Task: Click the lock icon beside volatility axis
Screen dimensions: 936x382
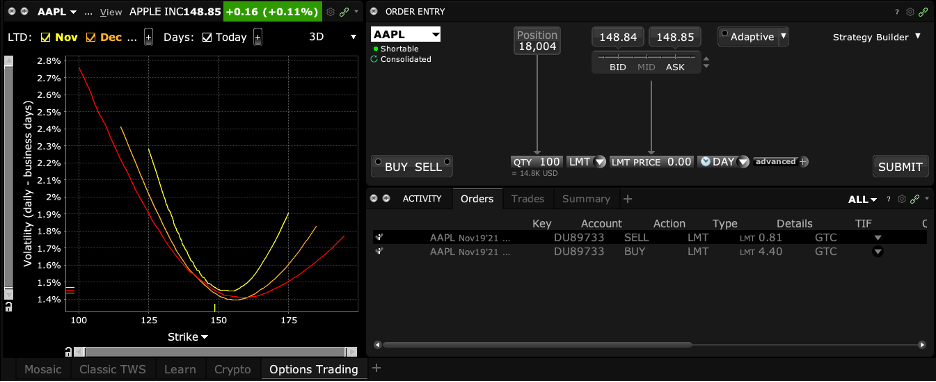Action: (8, 307)
